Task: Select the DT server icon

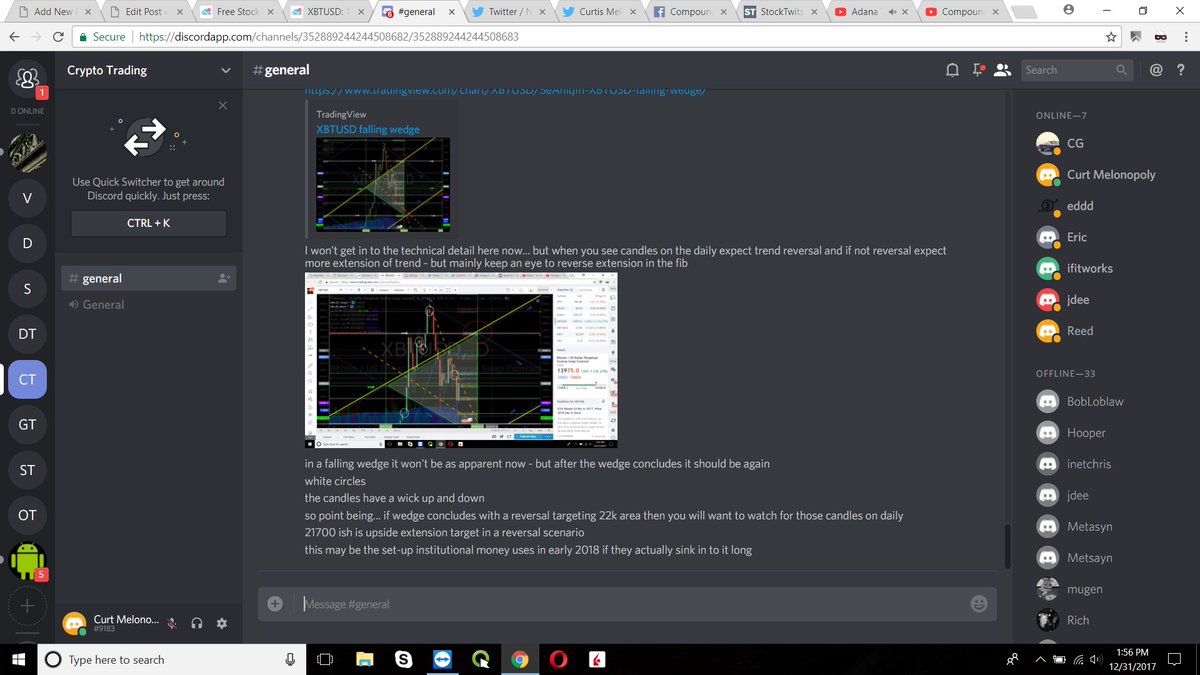Action: point(27,334)
